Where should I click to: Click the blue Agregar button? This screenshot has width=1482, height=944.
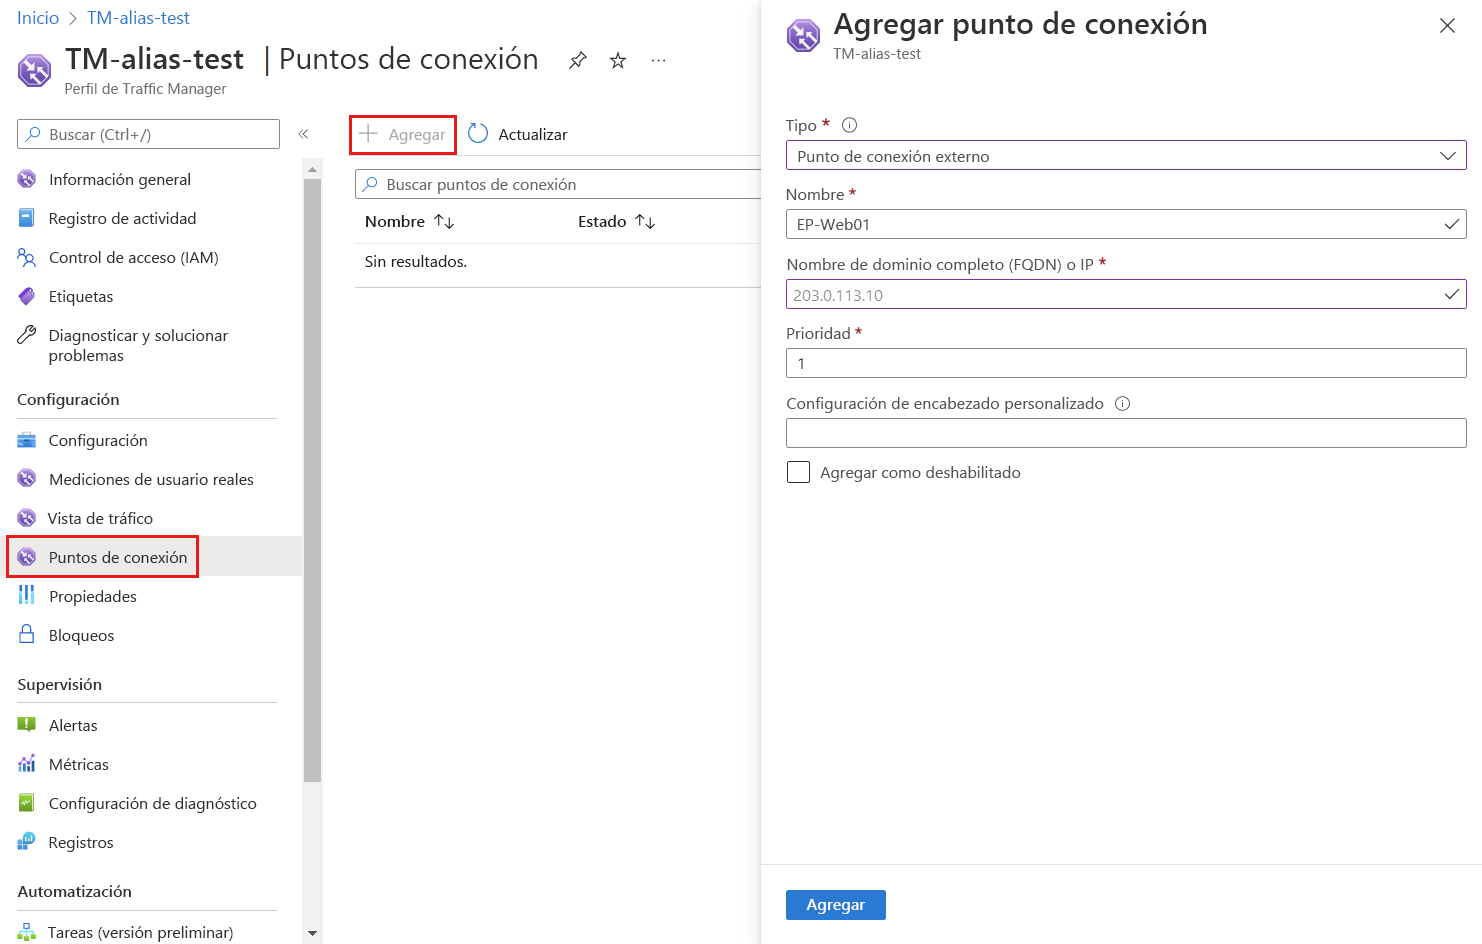[835, 905]
